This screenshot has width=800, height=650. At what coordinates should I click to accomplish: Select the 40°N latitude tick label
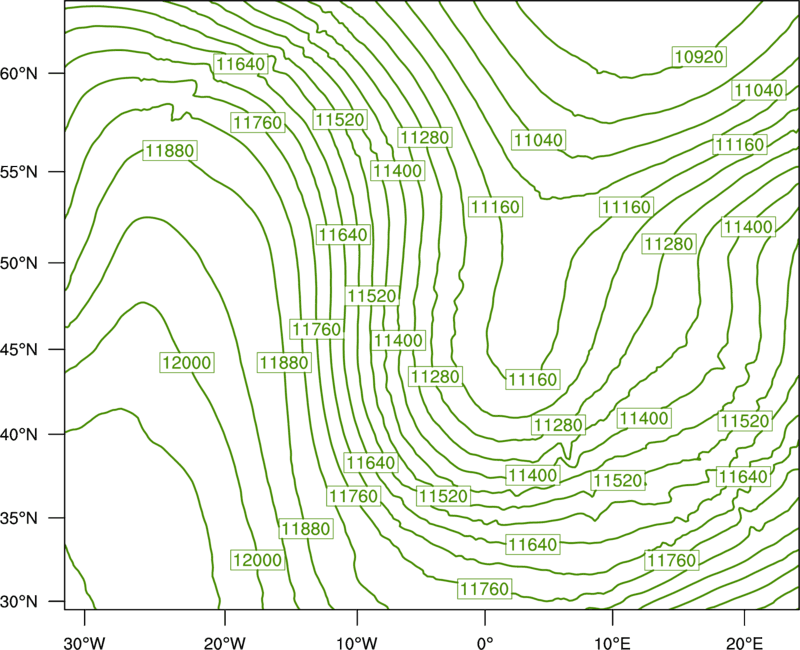[19, 435]
